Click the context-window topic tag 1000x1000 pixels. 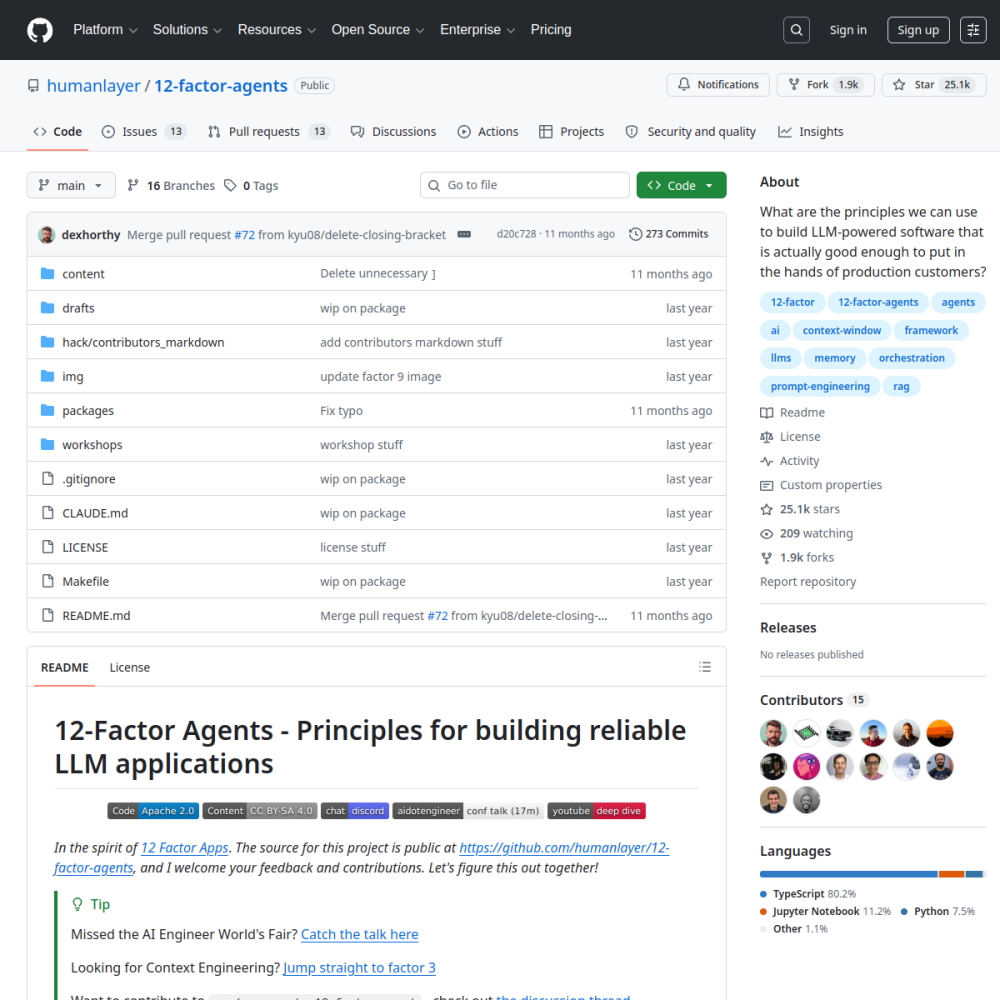(841, 330)
